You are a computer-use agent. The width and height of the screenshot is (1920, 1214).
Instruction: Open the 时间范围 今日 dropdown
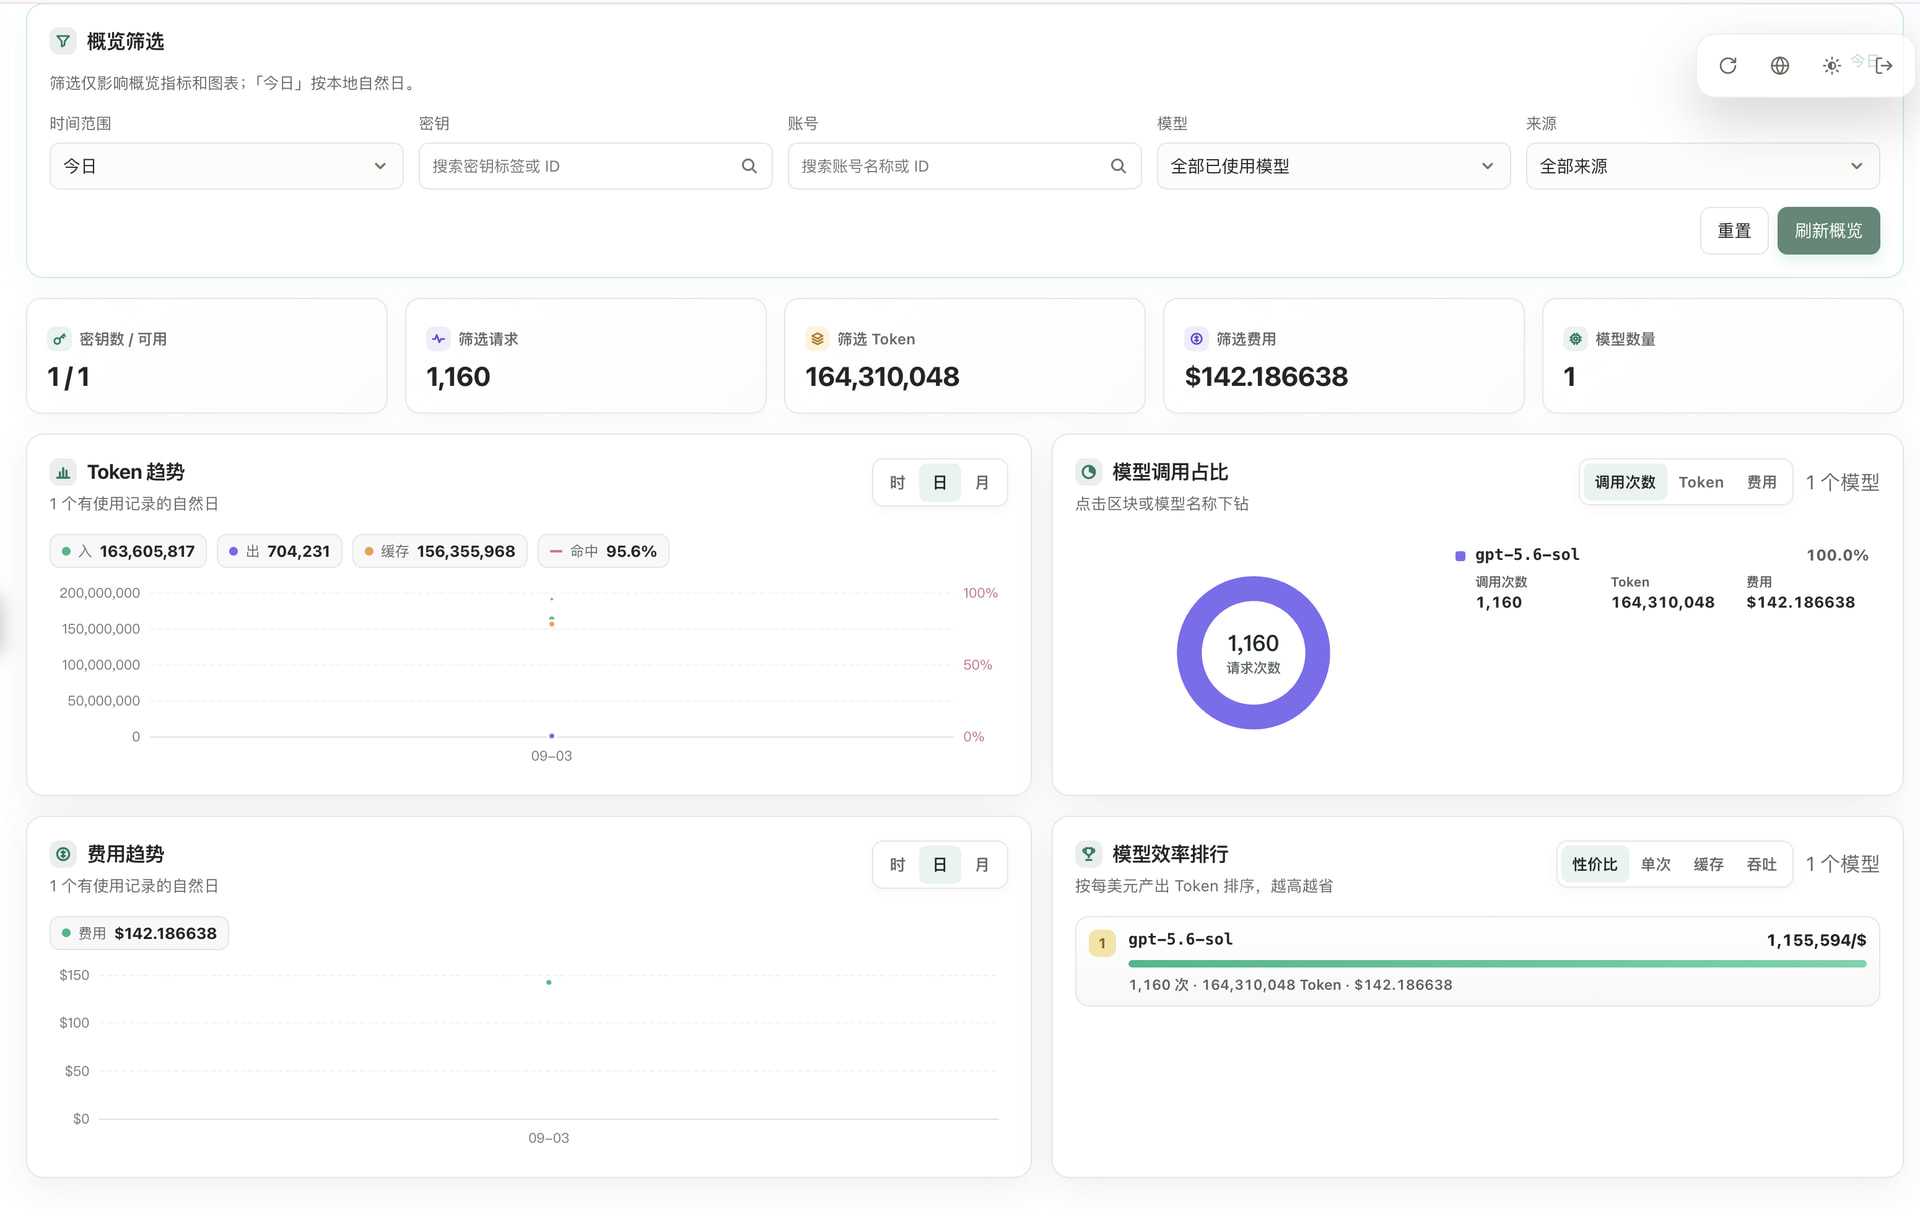pyautogui.click(x=226, y=166)
